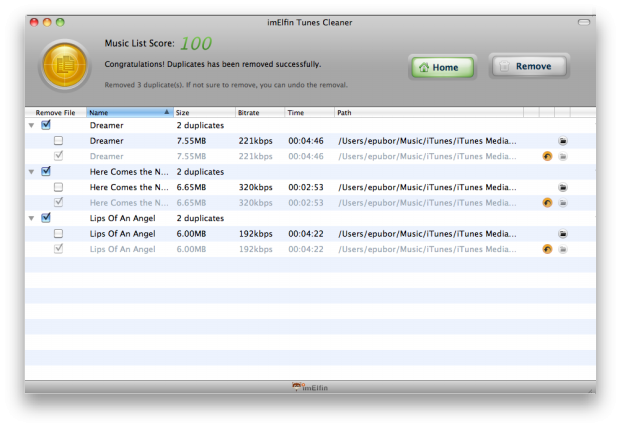Collapse the Here Comes the N... duplicates group
Viewport: 620px width, 428px height.
(32, 172)
